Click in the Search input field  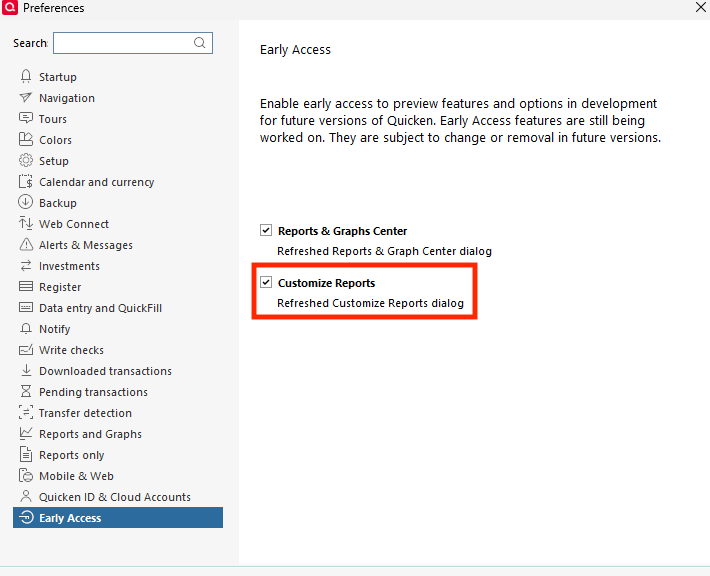point(133,43)
